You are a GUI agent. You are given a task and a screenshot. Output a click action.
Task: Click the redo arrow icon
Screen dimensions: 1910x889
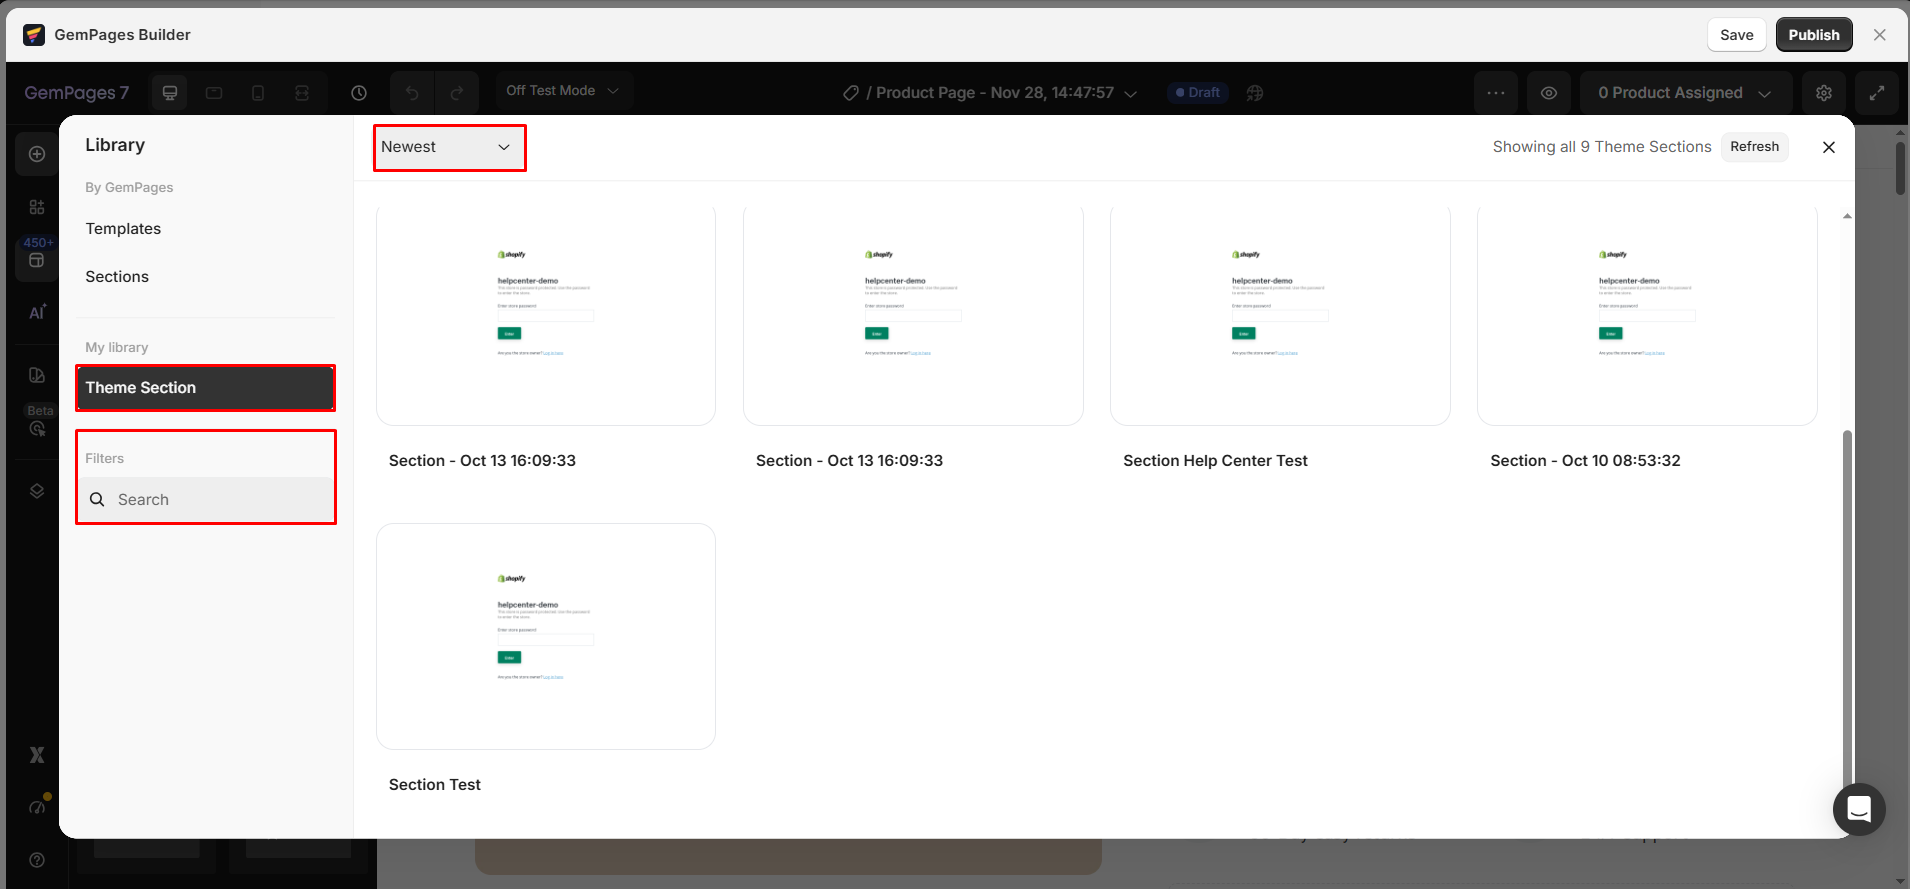(x=457, y=93)
